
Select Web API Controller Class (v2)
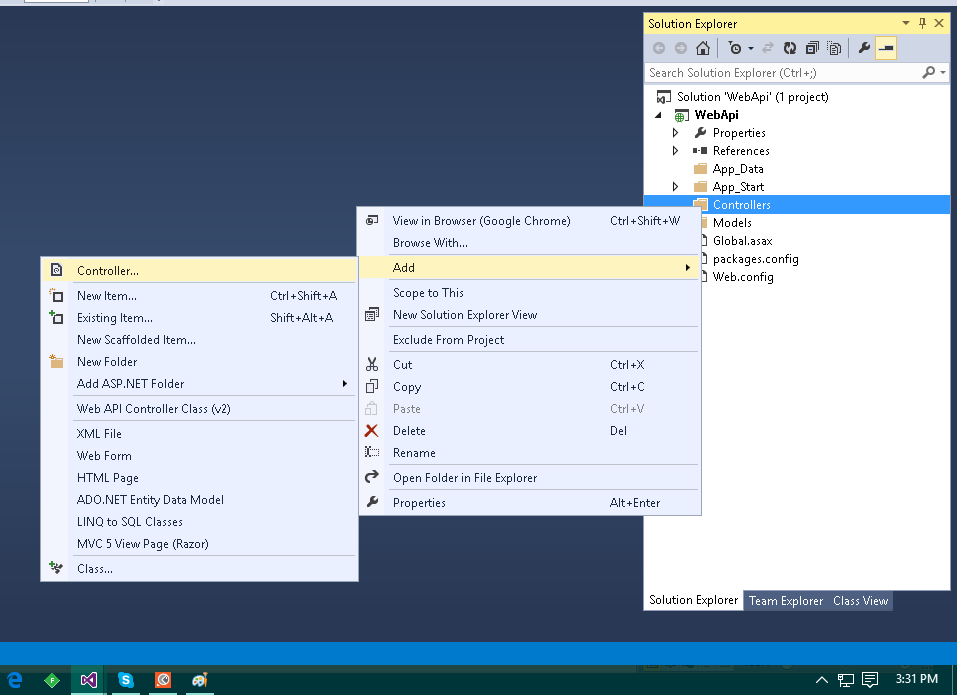tap(153, 409)
